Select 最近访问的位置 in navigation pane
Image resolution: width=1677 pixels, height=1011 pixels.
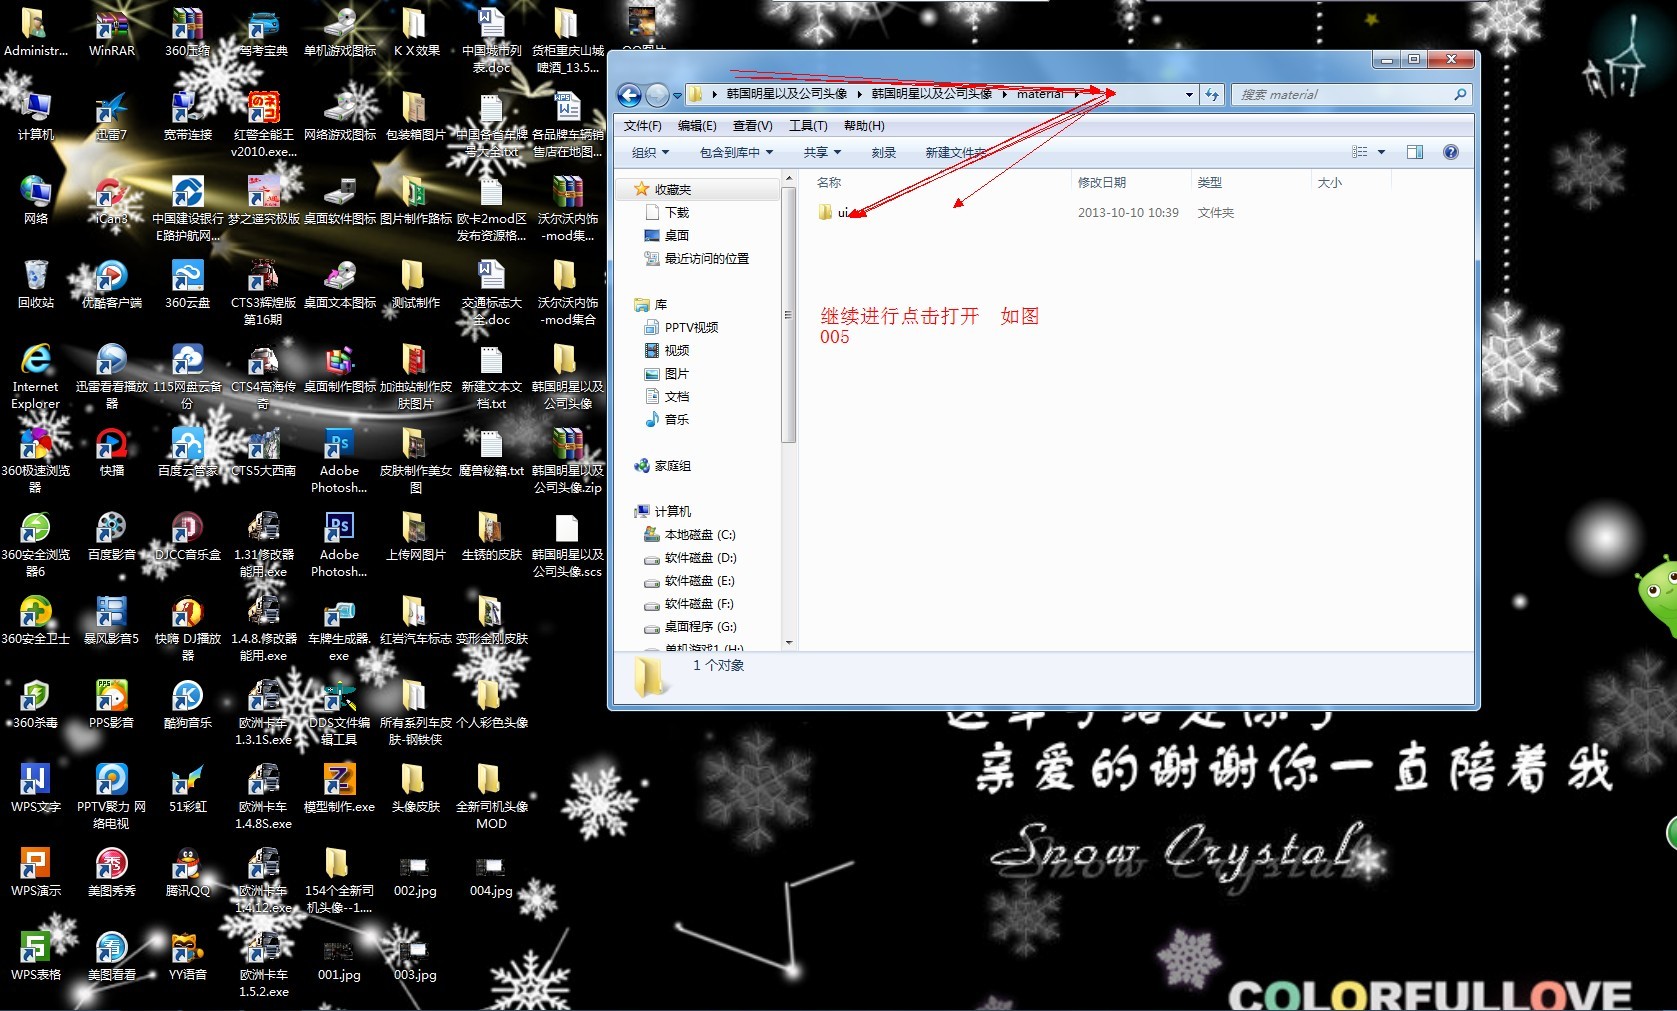pyautogui.click(x=697, y=259)
